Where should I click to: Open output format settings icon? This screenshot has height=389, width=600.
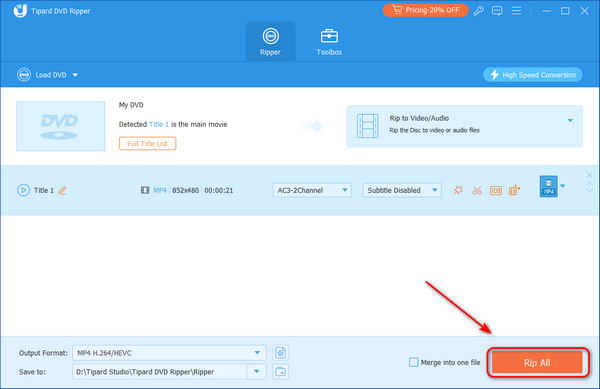[x=280, y=353]
